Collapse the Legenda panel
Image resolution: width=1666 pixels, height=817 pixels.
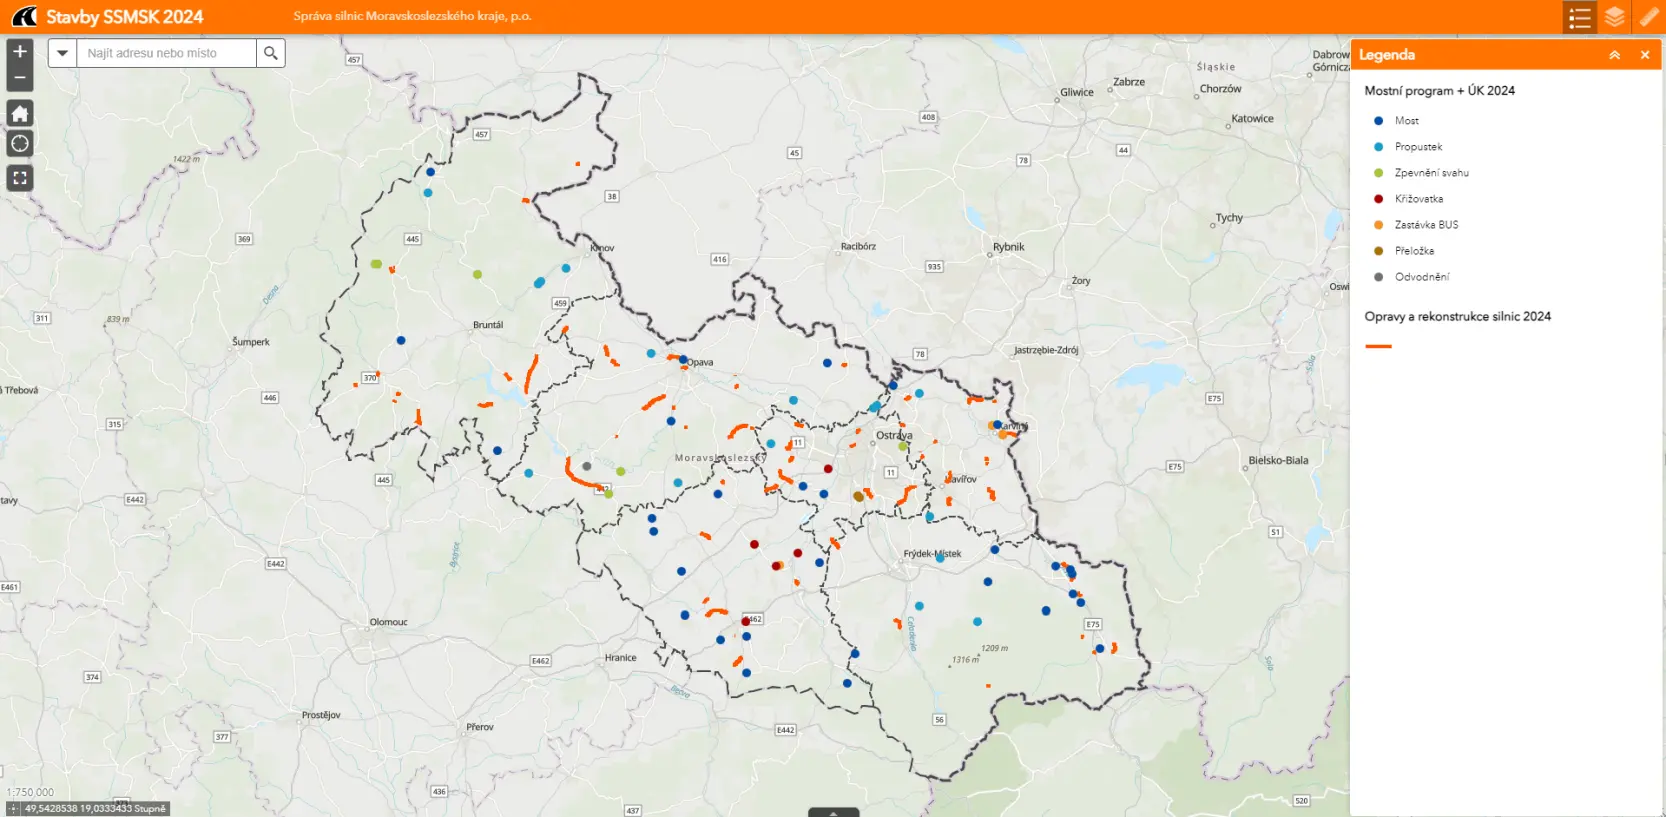(x=1614, y=55)
